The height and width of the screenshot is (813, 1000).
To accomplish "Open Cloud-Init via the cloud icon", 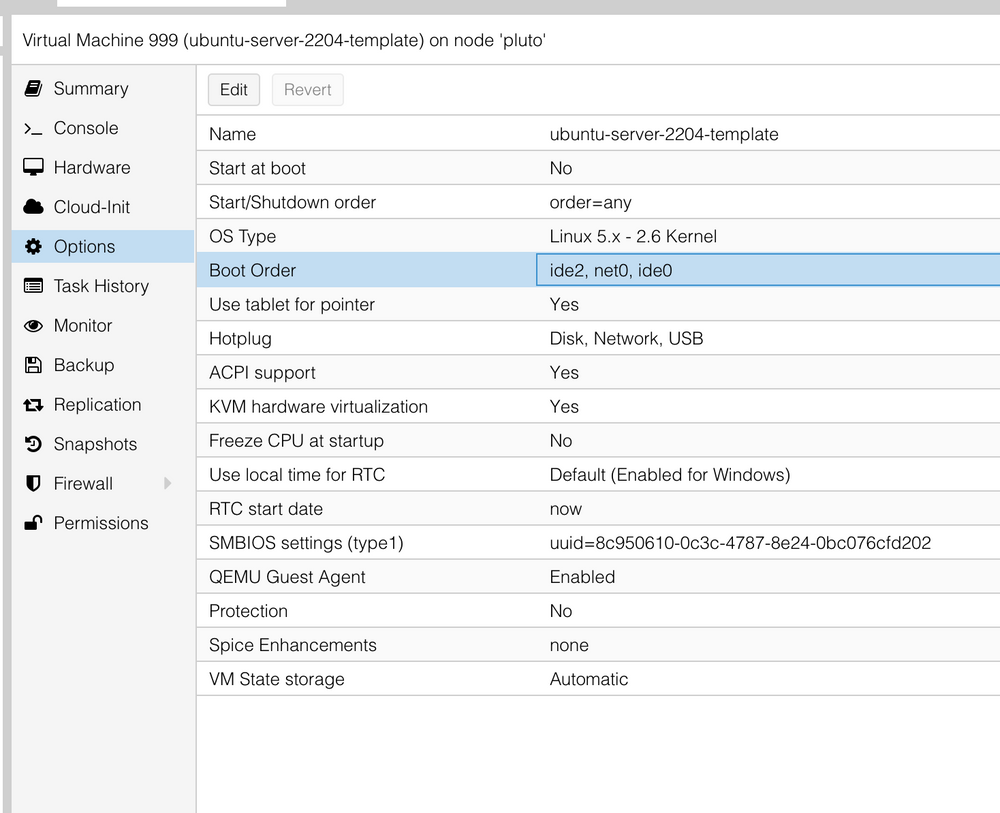I will click(x=34, y=207).
